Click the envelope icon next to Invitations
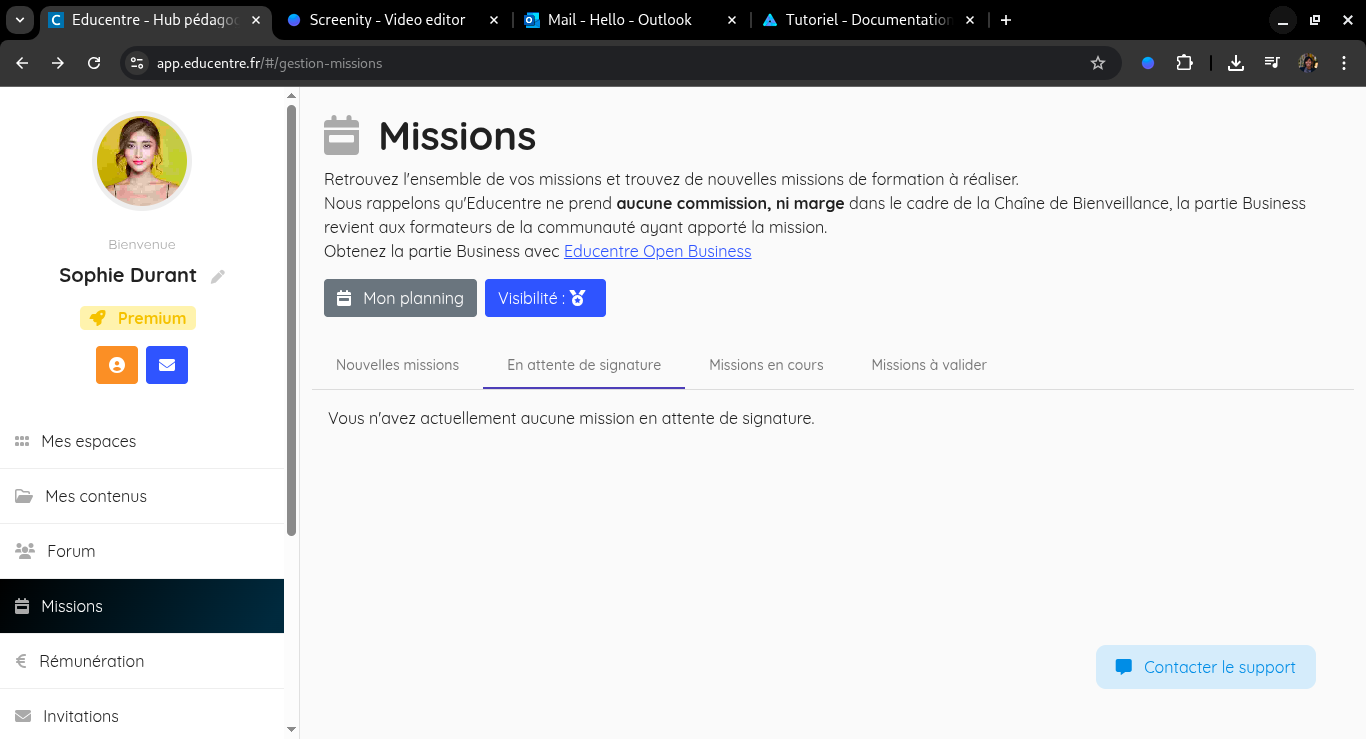Screen dimensions: 1366x739 [23, 716]
